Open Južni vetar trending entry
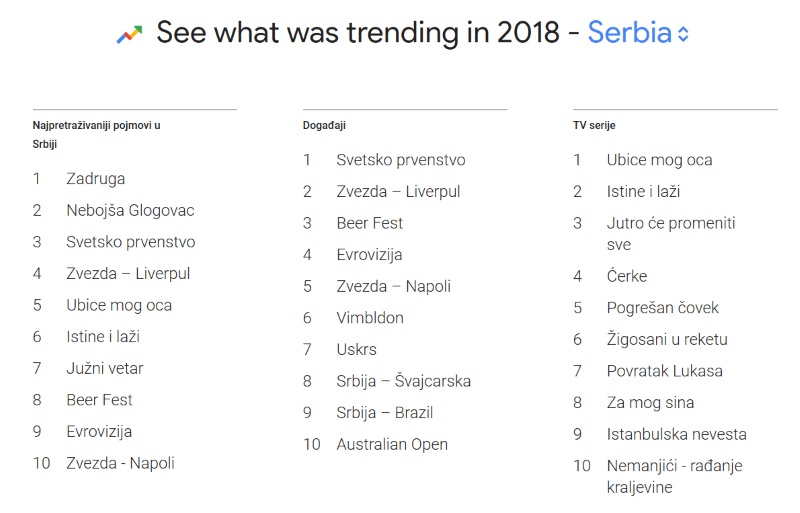 [105, 368]
